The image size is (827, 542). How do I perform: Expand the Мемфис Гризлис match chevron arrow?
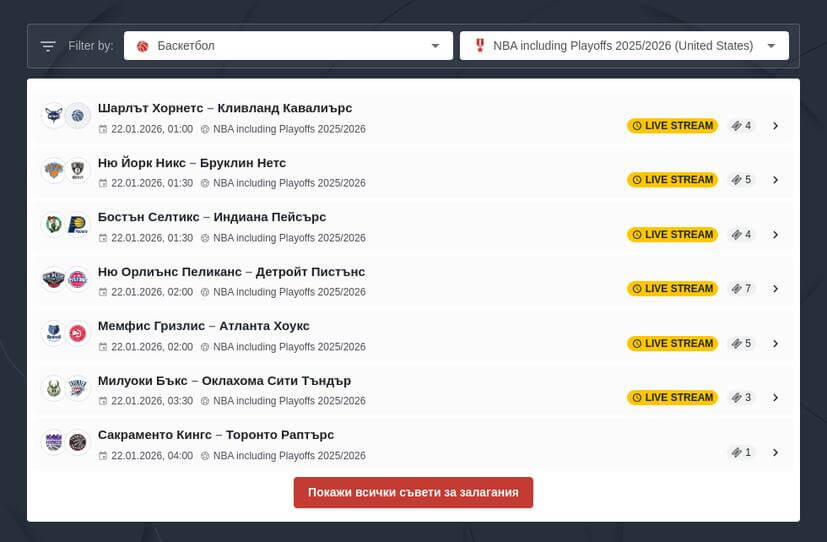click(775, 343)
